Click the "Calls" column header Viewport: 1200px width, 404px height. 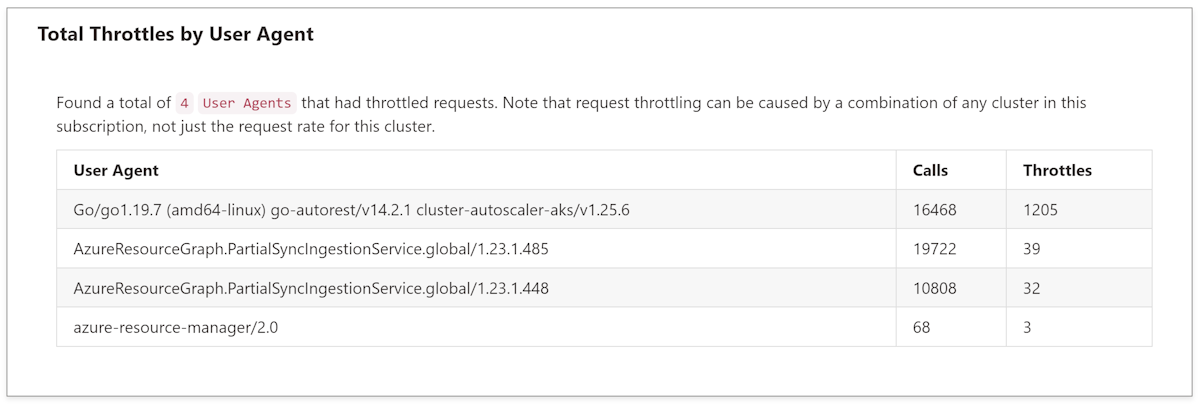tap(930, 170)
